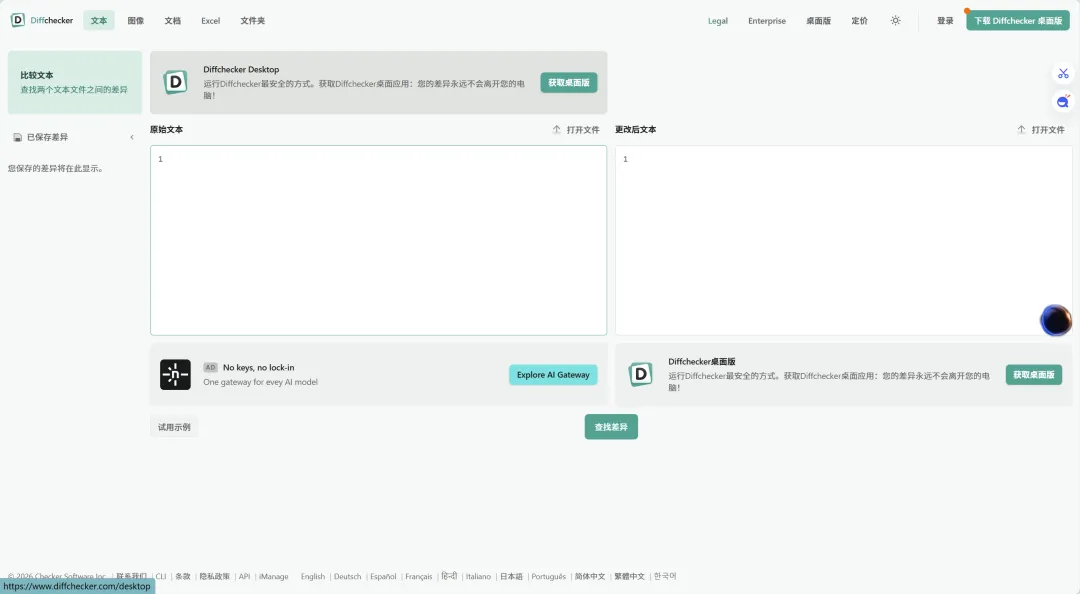Image resolution: width=1080 pixels, height=594 pixels.
Task: Open the Legal link
Action: 718,21
